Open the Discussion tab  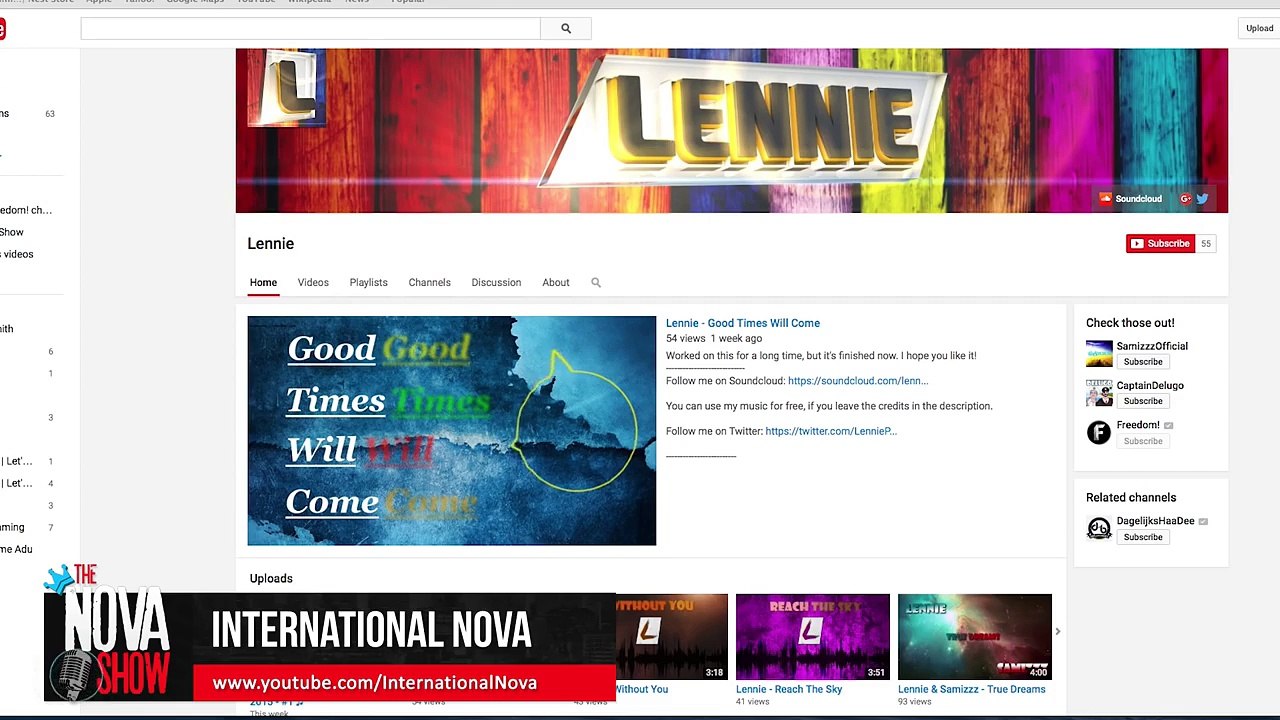(x=496, y=282)
